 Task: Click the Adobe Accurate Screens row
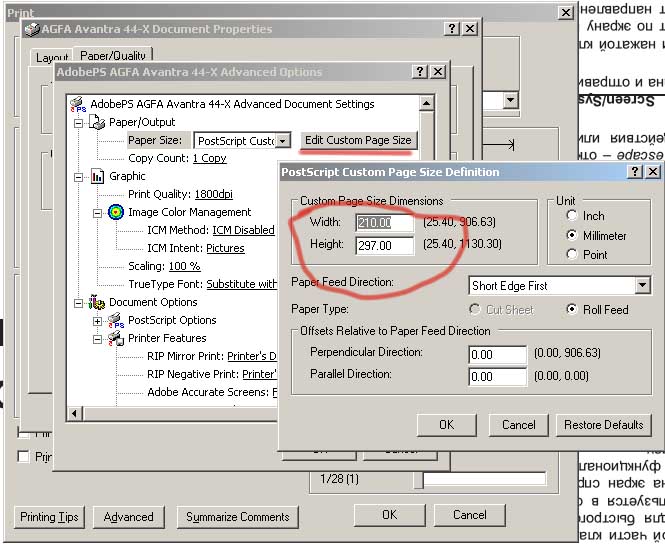(212, 392)
